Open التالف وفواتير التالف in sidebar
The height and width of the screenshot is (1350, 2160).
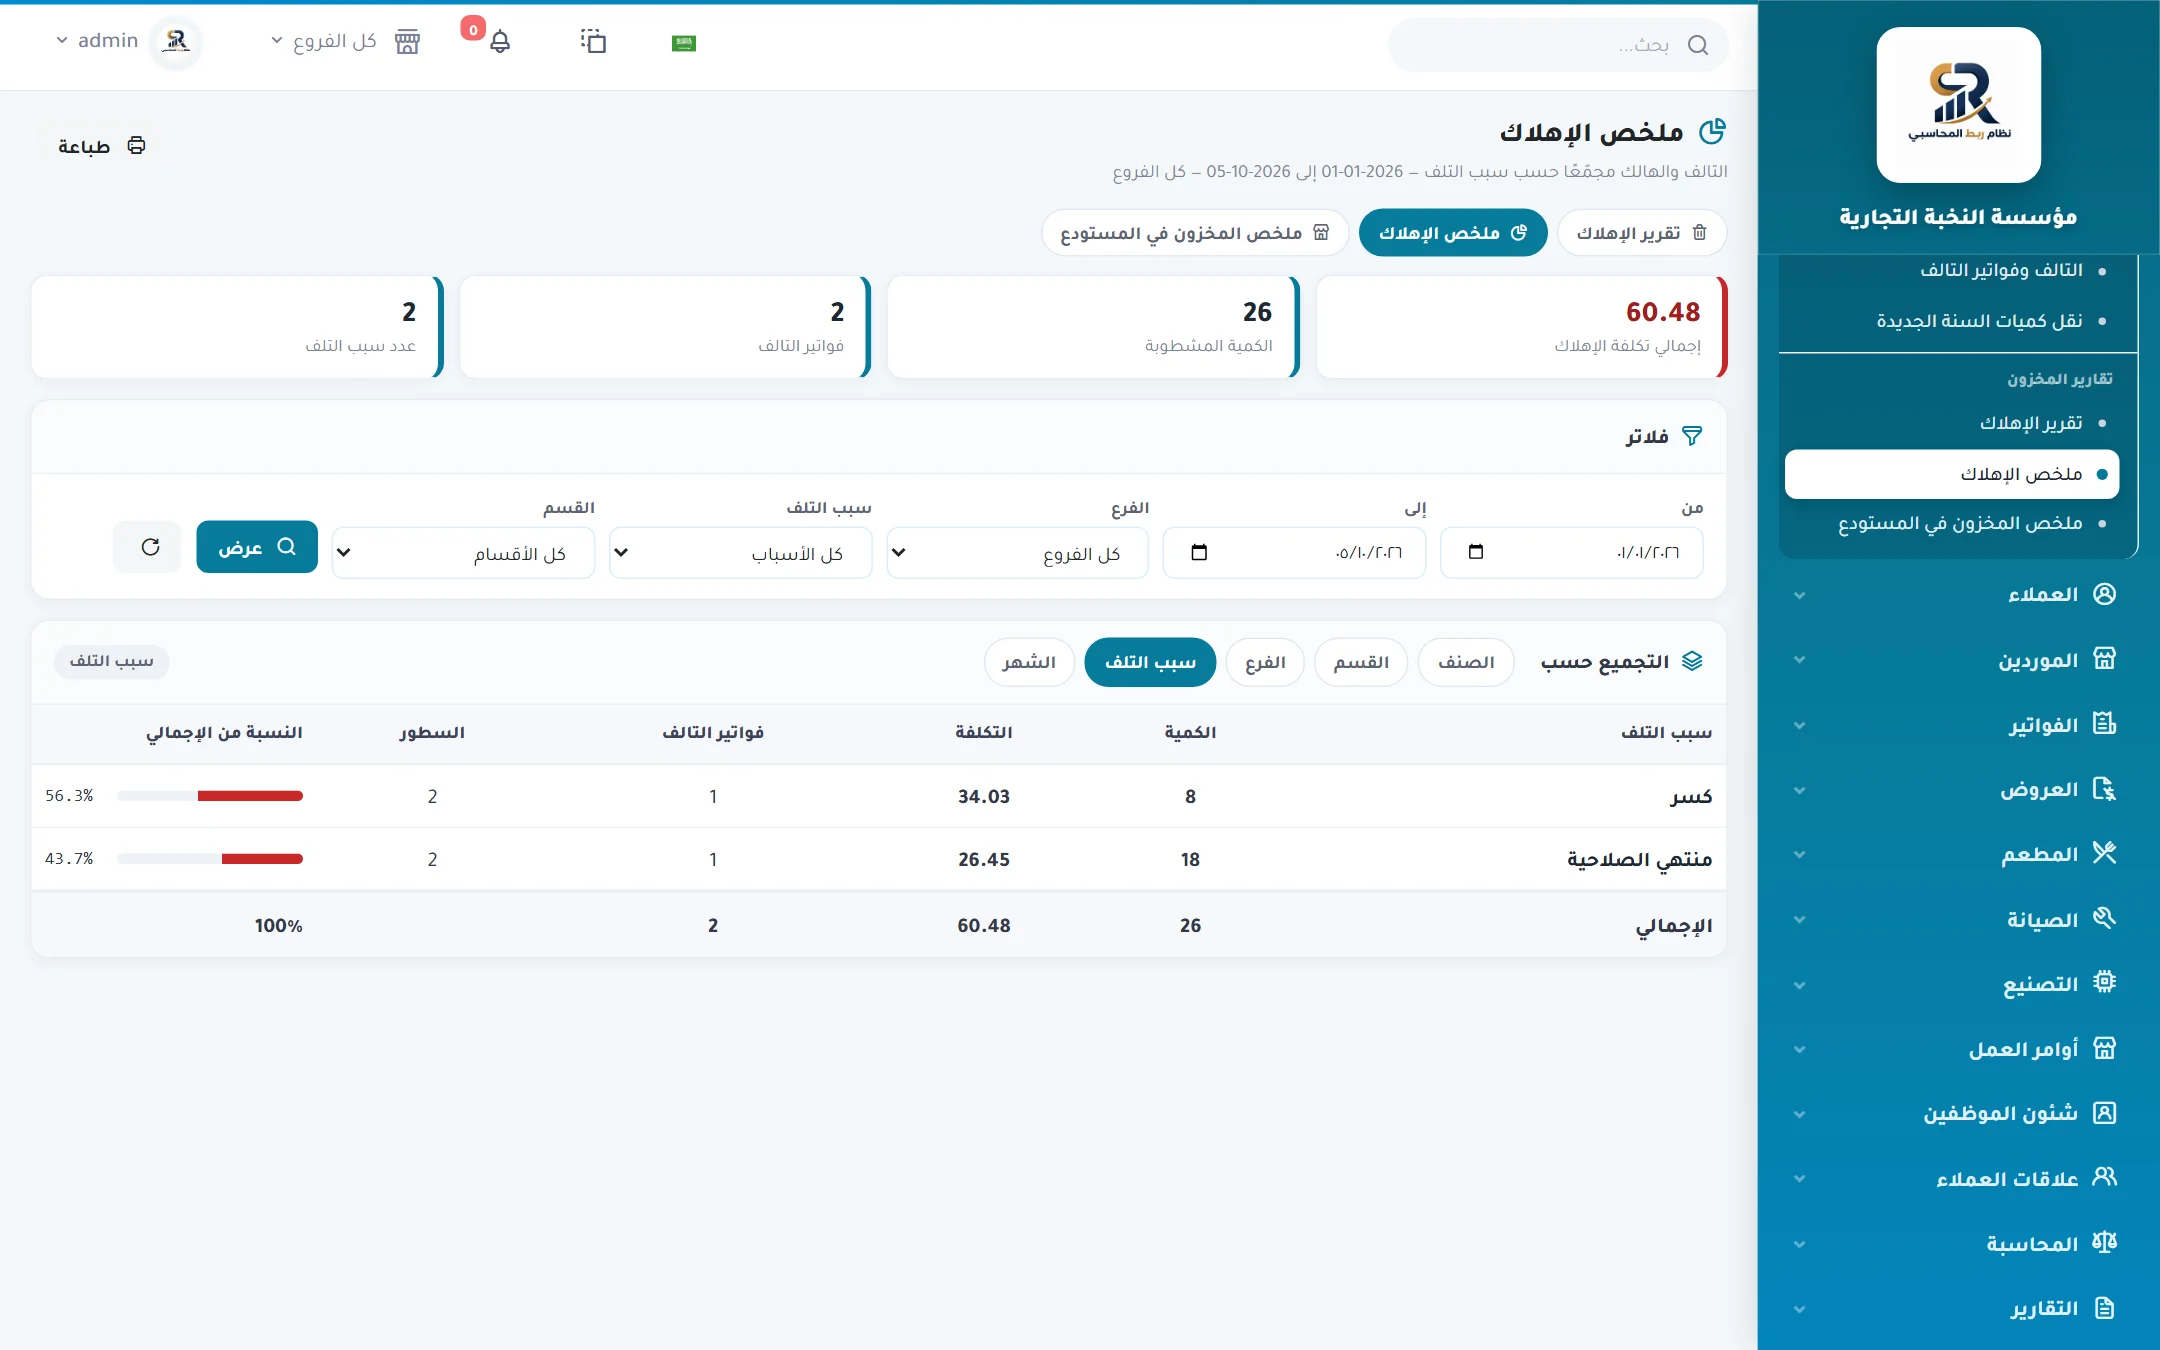(x=2001, y=270)
